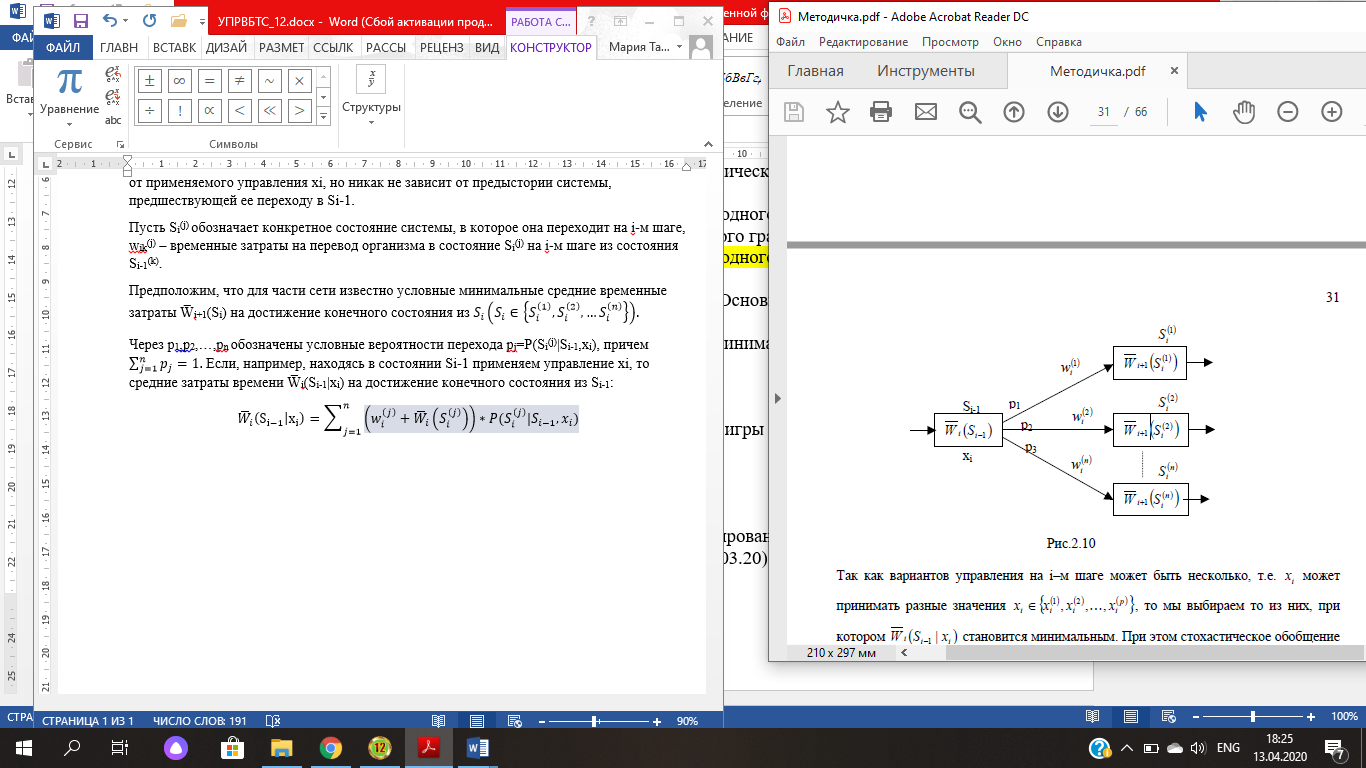Zoom in the PDF with the plus icon

[1331, 112]
